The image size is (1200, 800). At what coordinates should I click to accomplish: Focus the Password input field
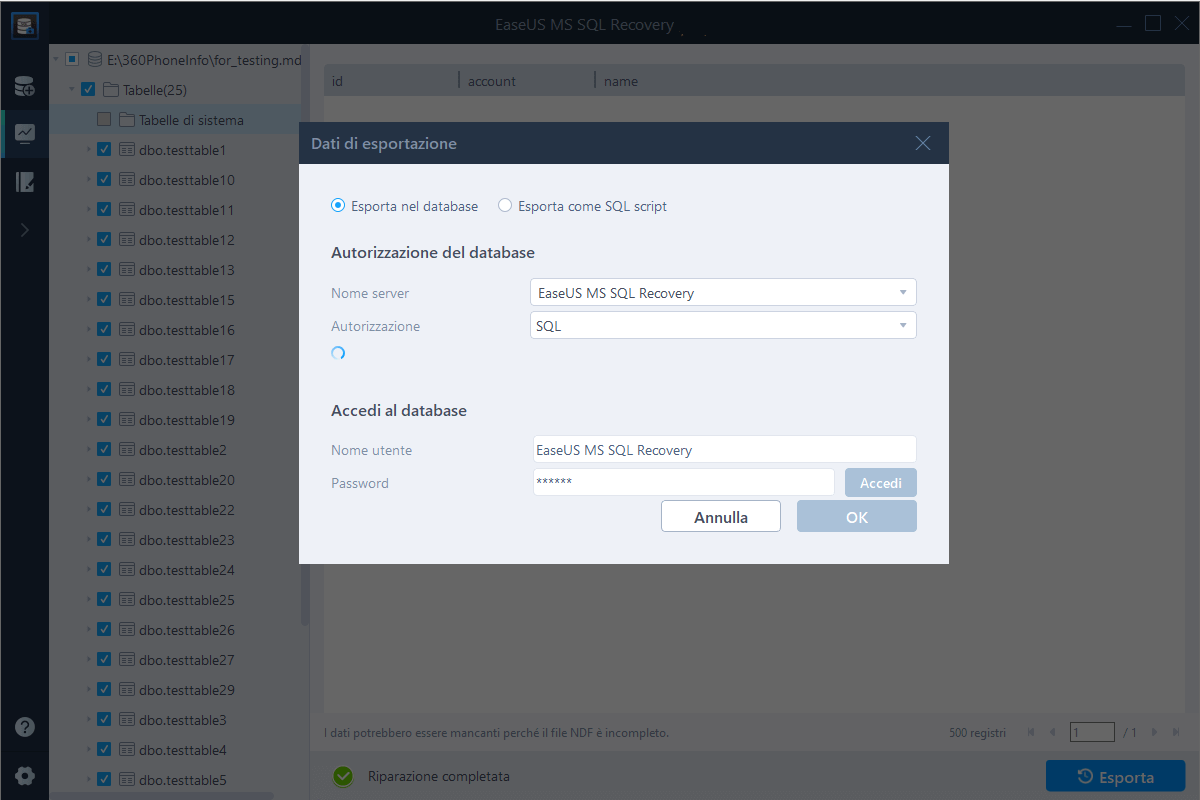point(684,482)
